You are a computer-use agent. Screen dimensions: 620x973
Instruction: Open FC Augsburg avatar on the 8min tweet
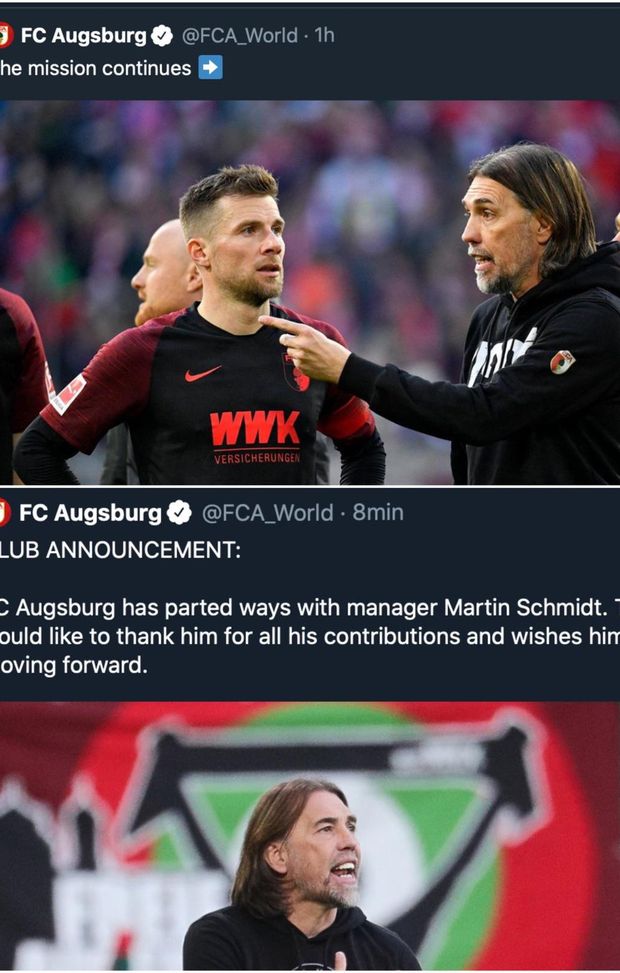coord(4,513)
